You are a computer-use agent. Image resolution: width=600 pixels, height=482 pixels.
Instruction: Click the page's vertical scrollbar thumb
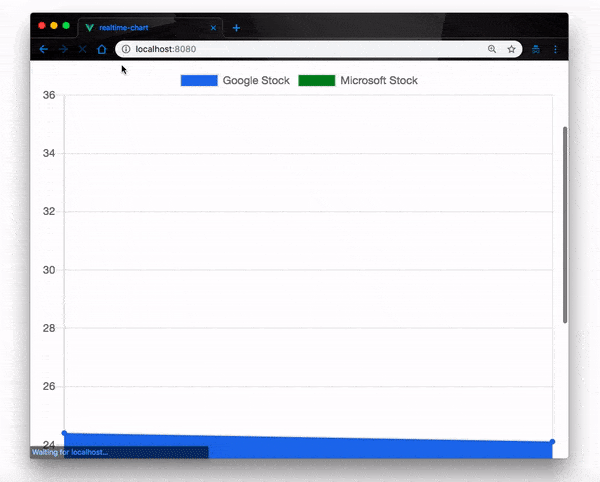[x=565, y=225]
